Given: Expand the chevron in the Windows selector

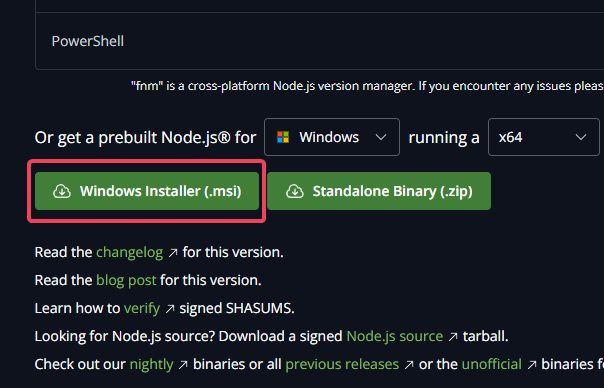Looking at the screenshot, I should (x=381, y=137).
